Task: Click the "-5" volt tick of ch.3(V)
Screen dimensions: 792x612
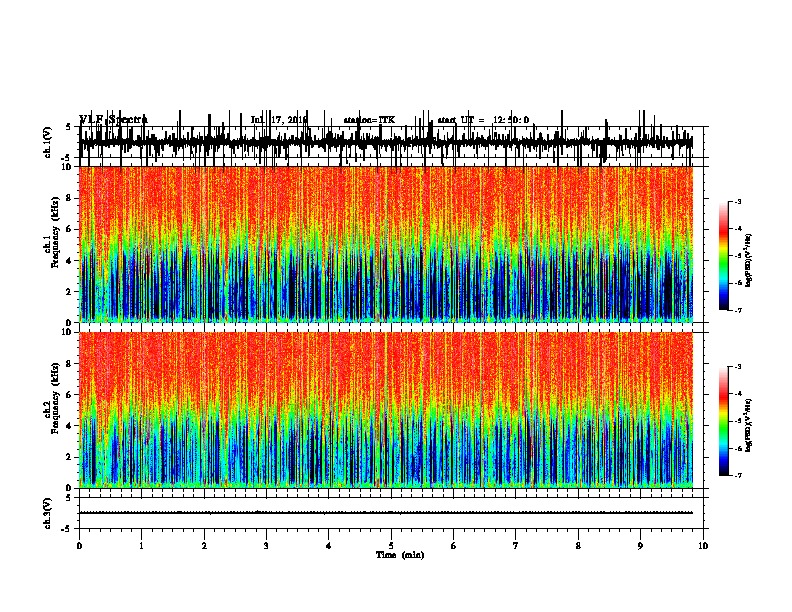Action: [x=68, y=529]
